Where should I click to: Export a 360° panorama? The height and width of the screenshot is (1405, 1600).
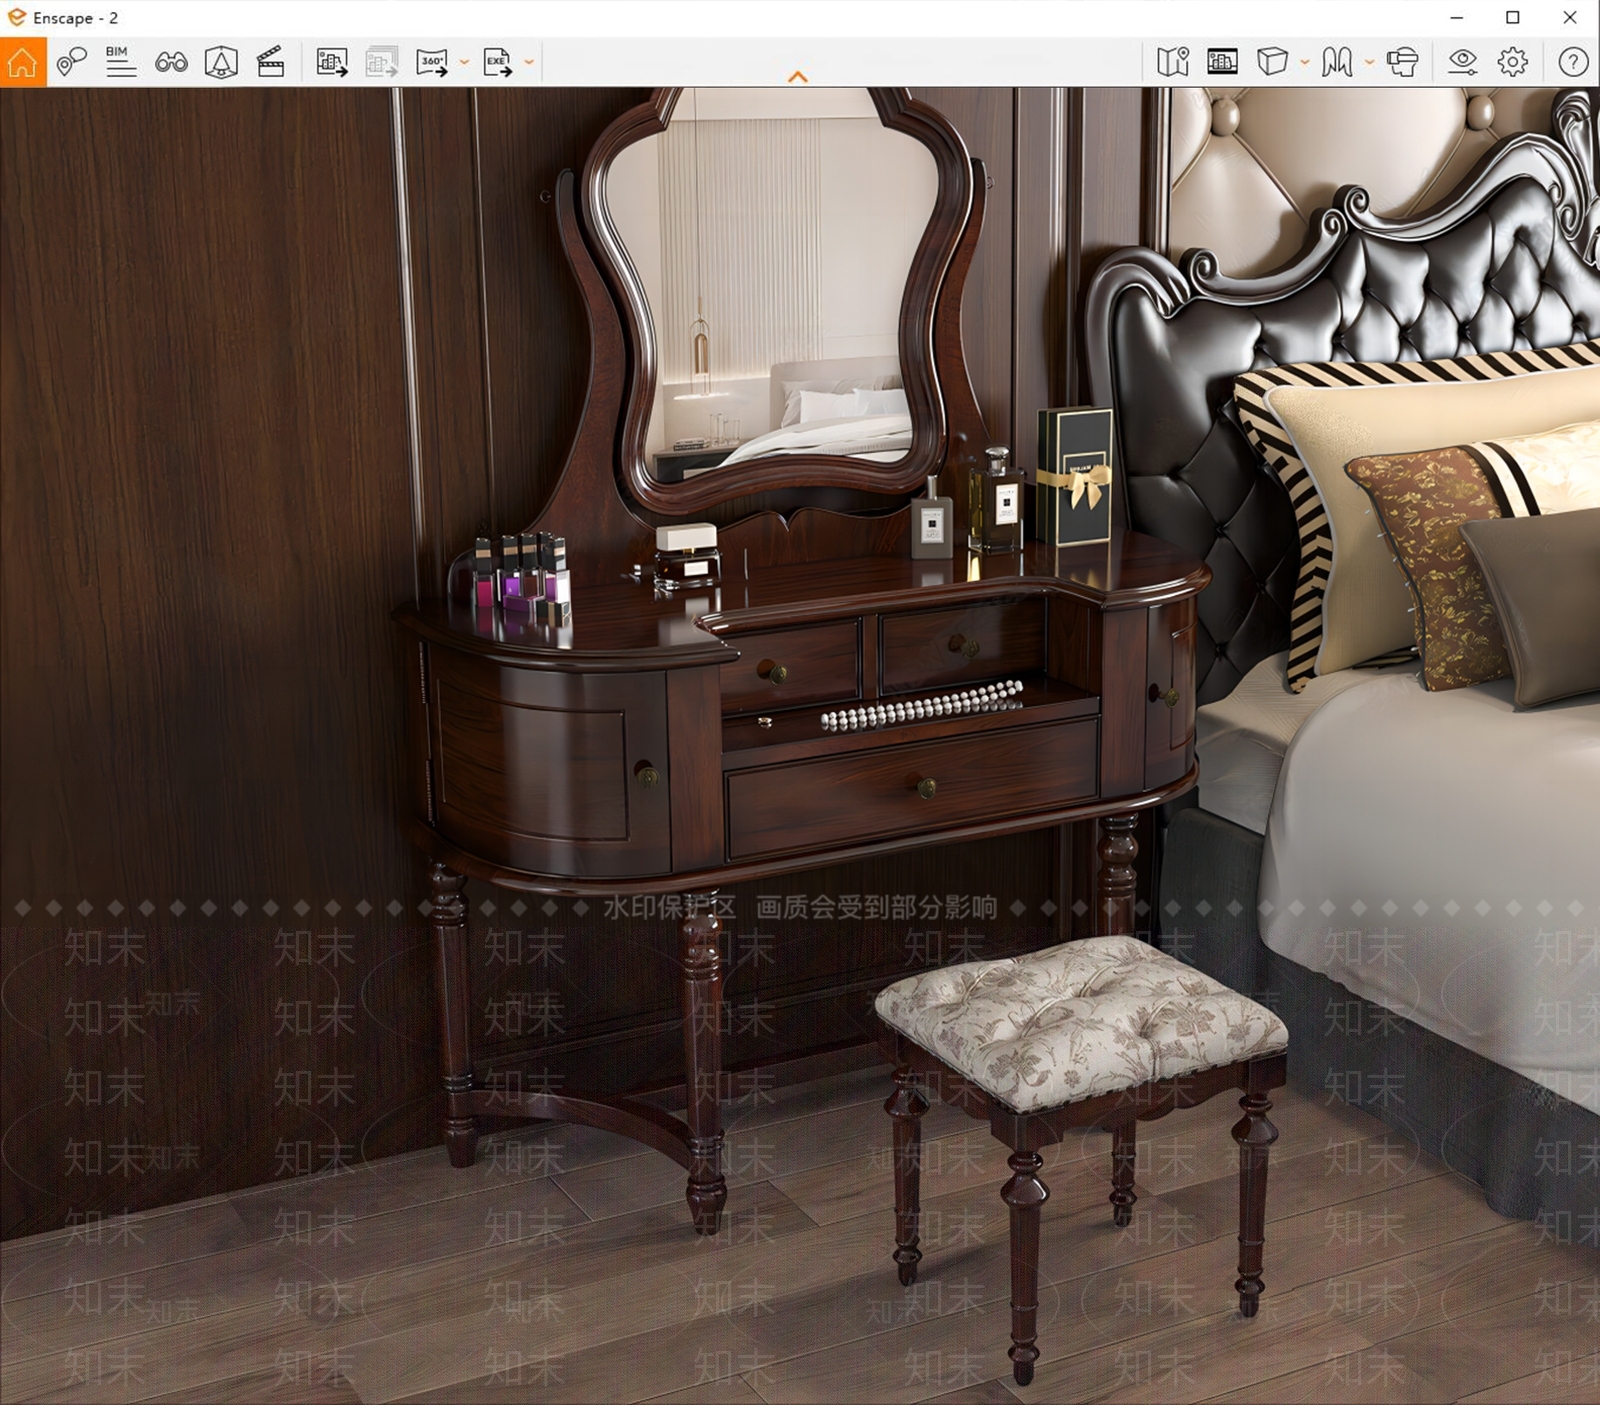coord(433,62)
